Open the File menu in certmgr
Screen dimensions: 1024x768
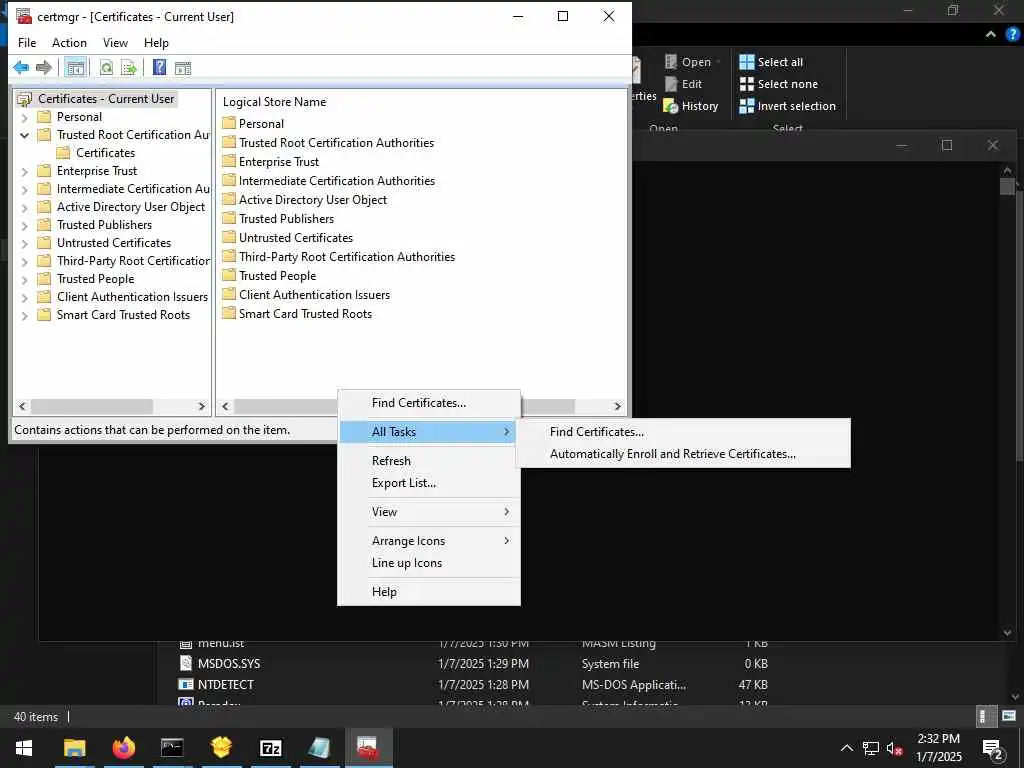tap(27, 42)
